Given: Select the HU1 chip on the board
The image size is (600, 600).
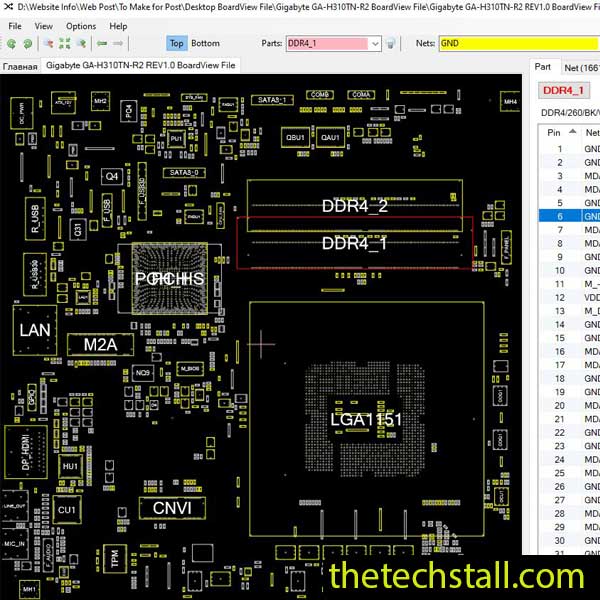Looking at the screenshot, I should (70, 466).
